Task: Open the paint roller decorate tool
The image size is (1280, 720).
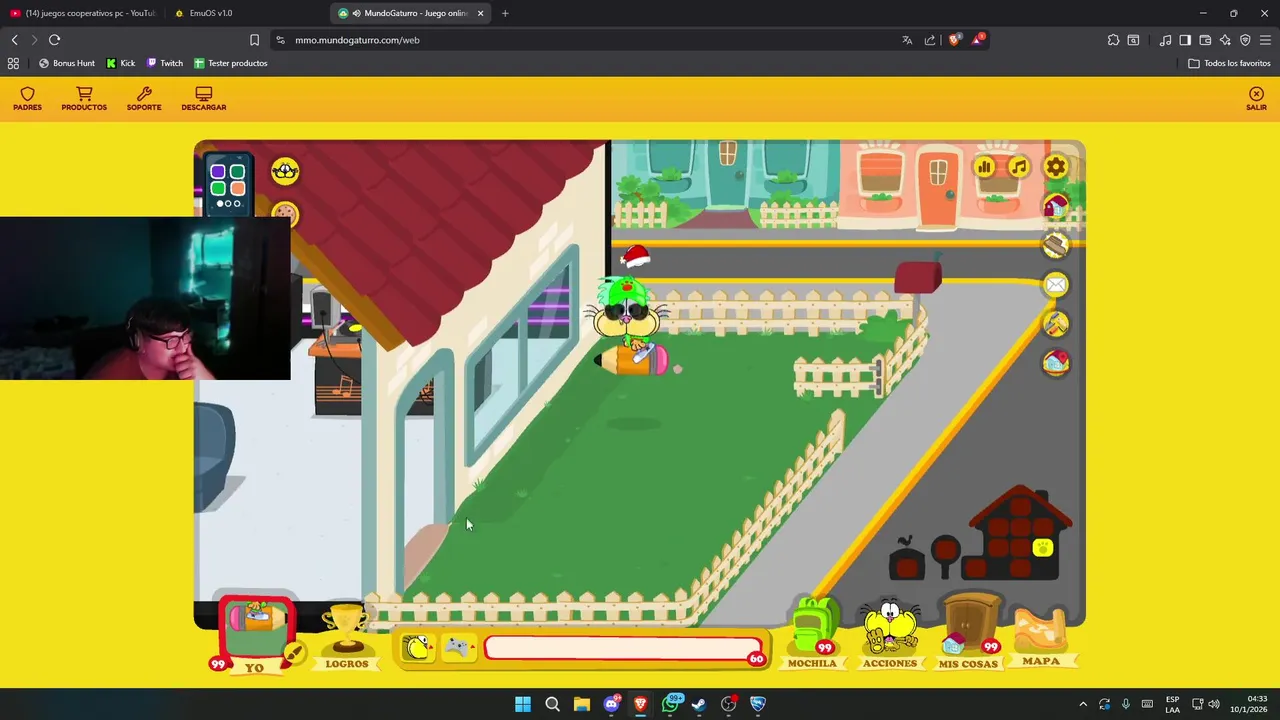Action: coord(1056,324)
